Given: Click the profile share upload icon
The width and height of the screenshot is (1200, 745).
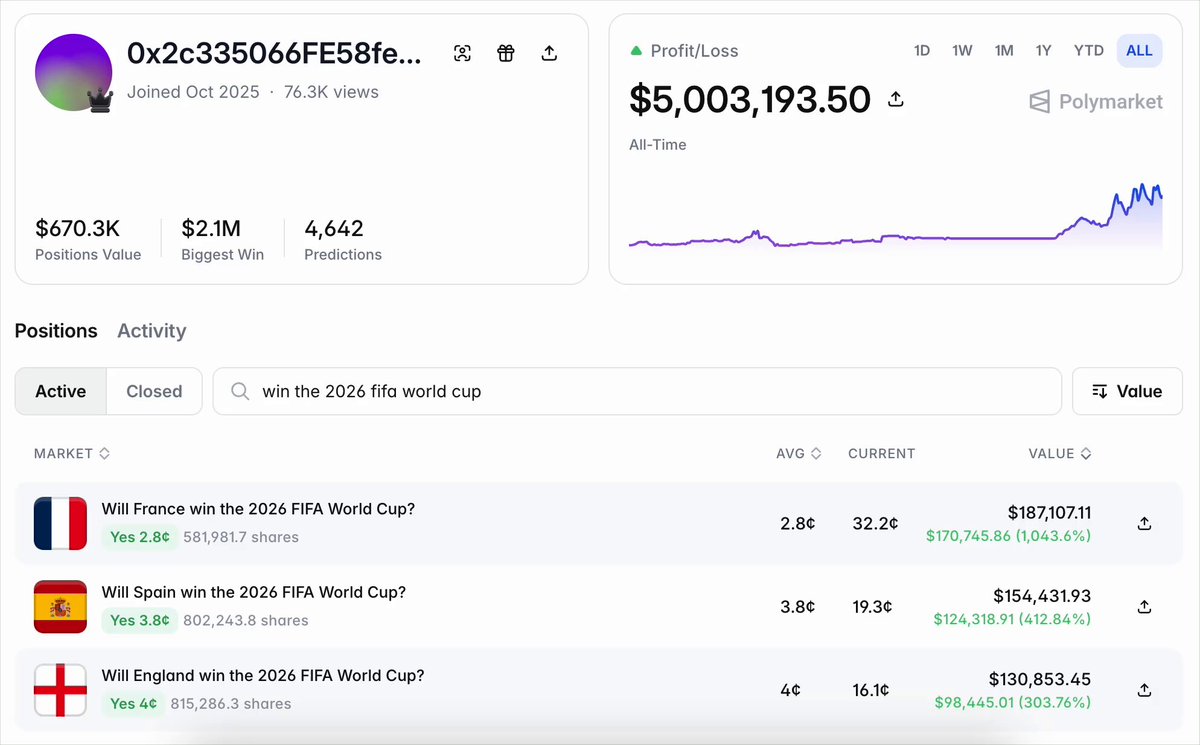Looking at the screenshot, I should pos(549,54).
